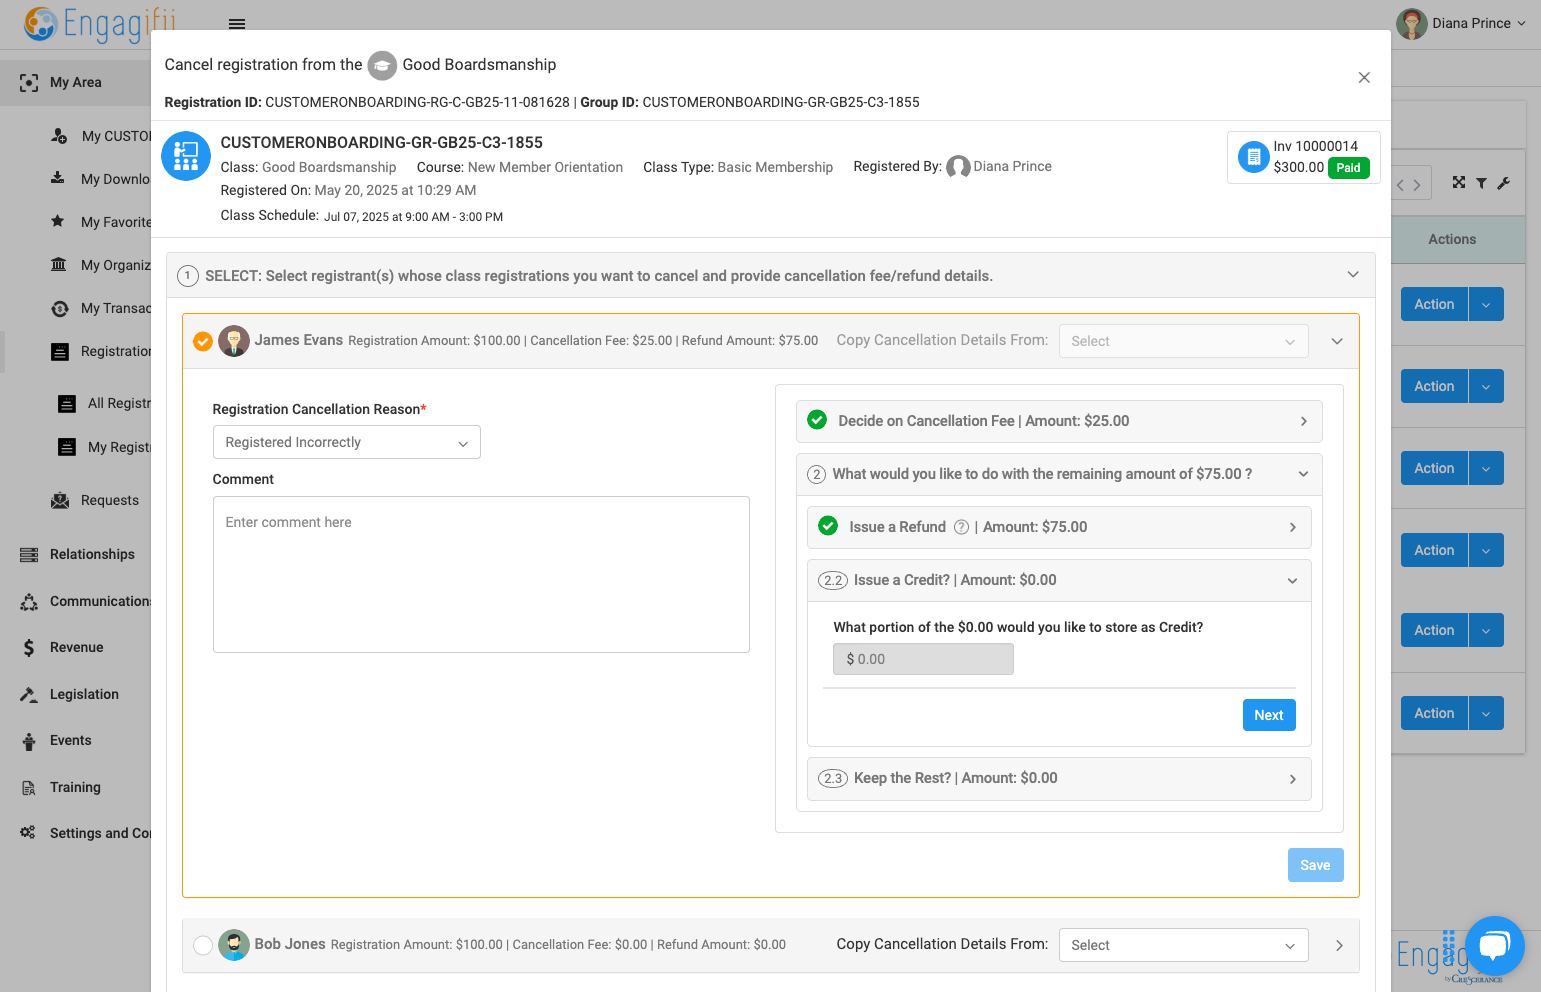1541x992 pixels.
Task: Open the Training menu item
Action: [x=76, y=787]
